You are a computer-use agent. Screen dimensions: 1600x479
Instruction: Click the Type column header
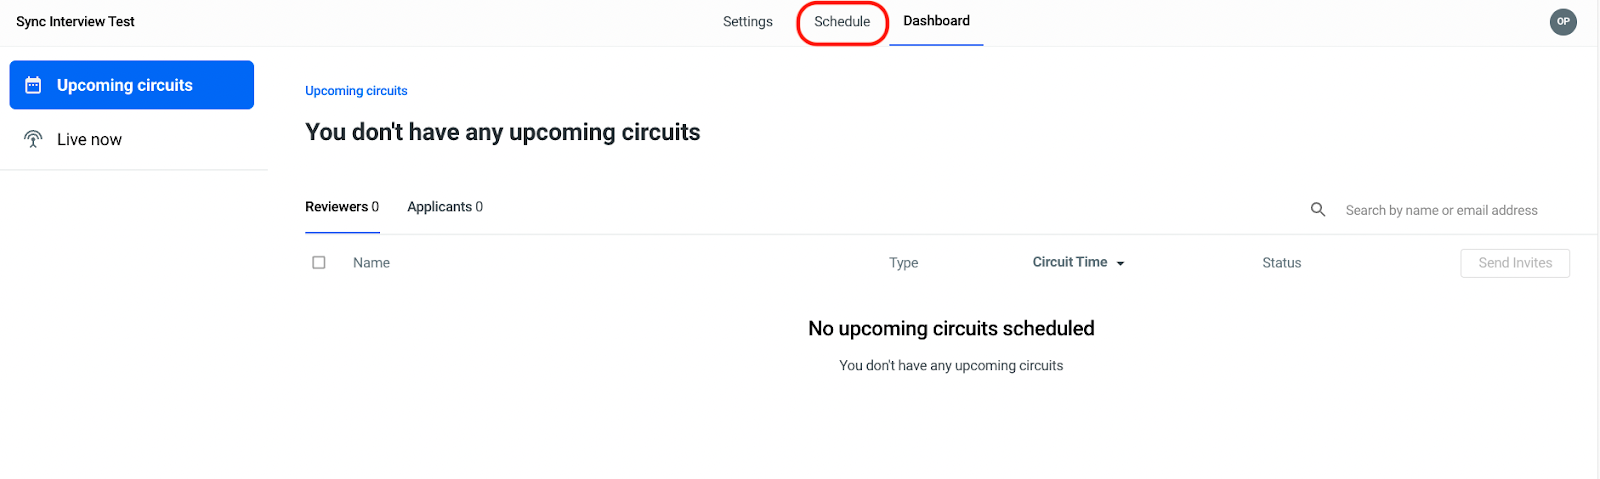pyautogui.click(x=904, y=263)
